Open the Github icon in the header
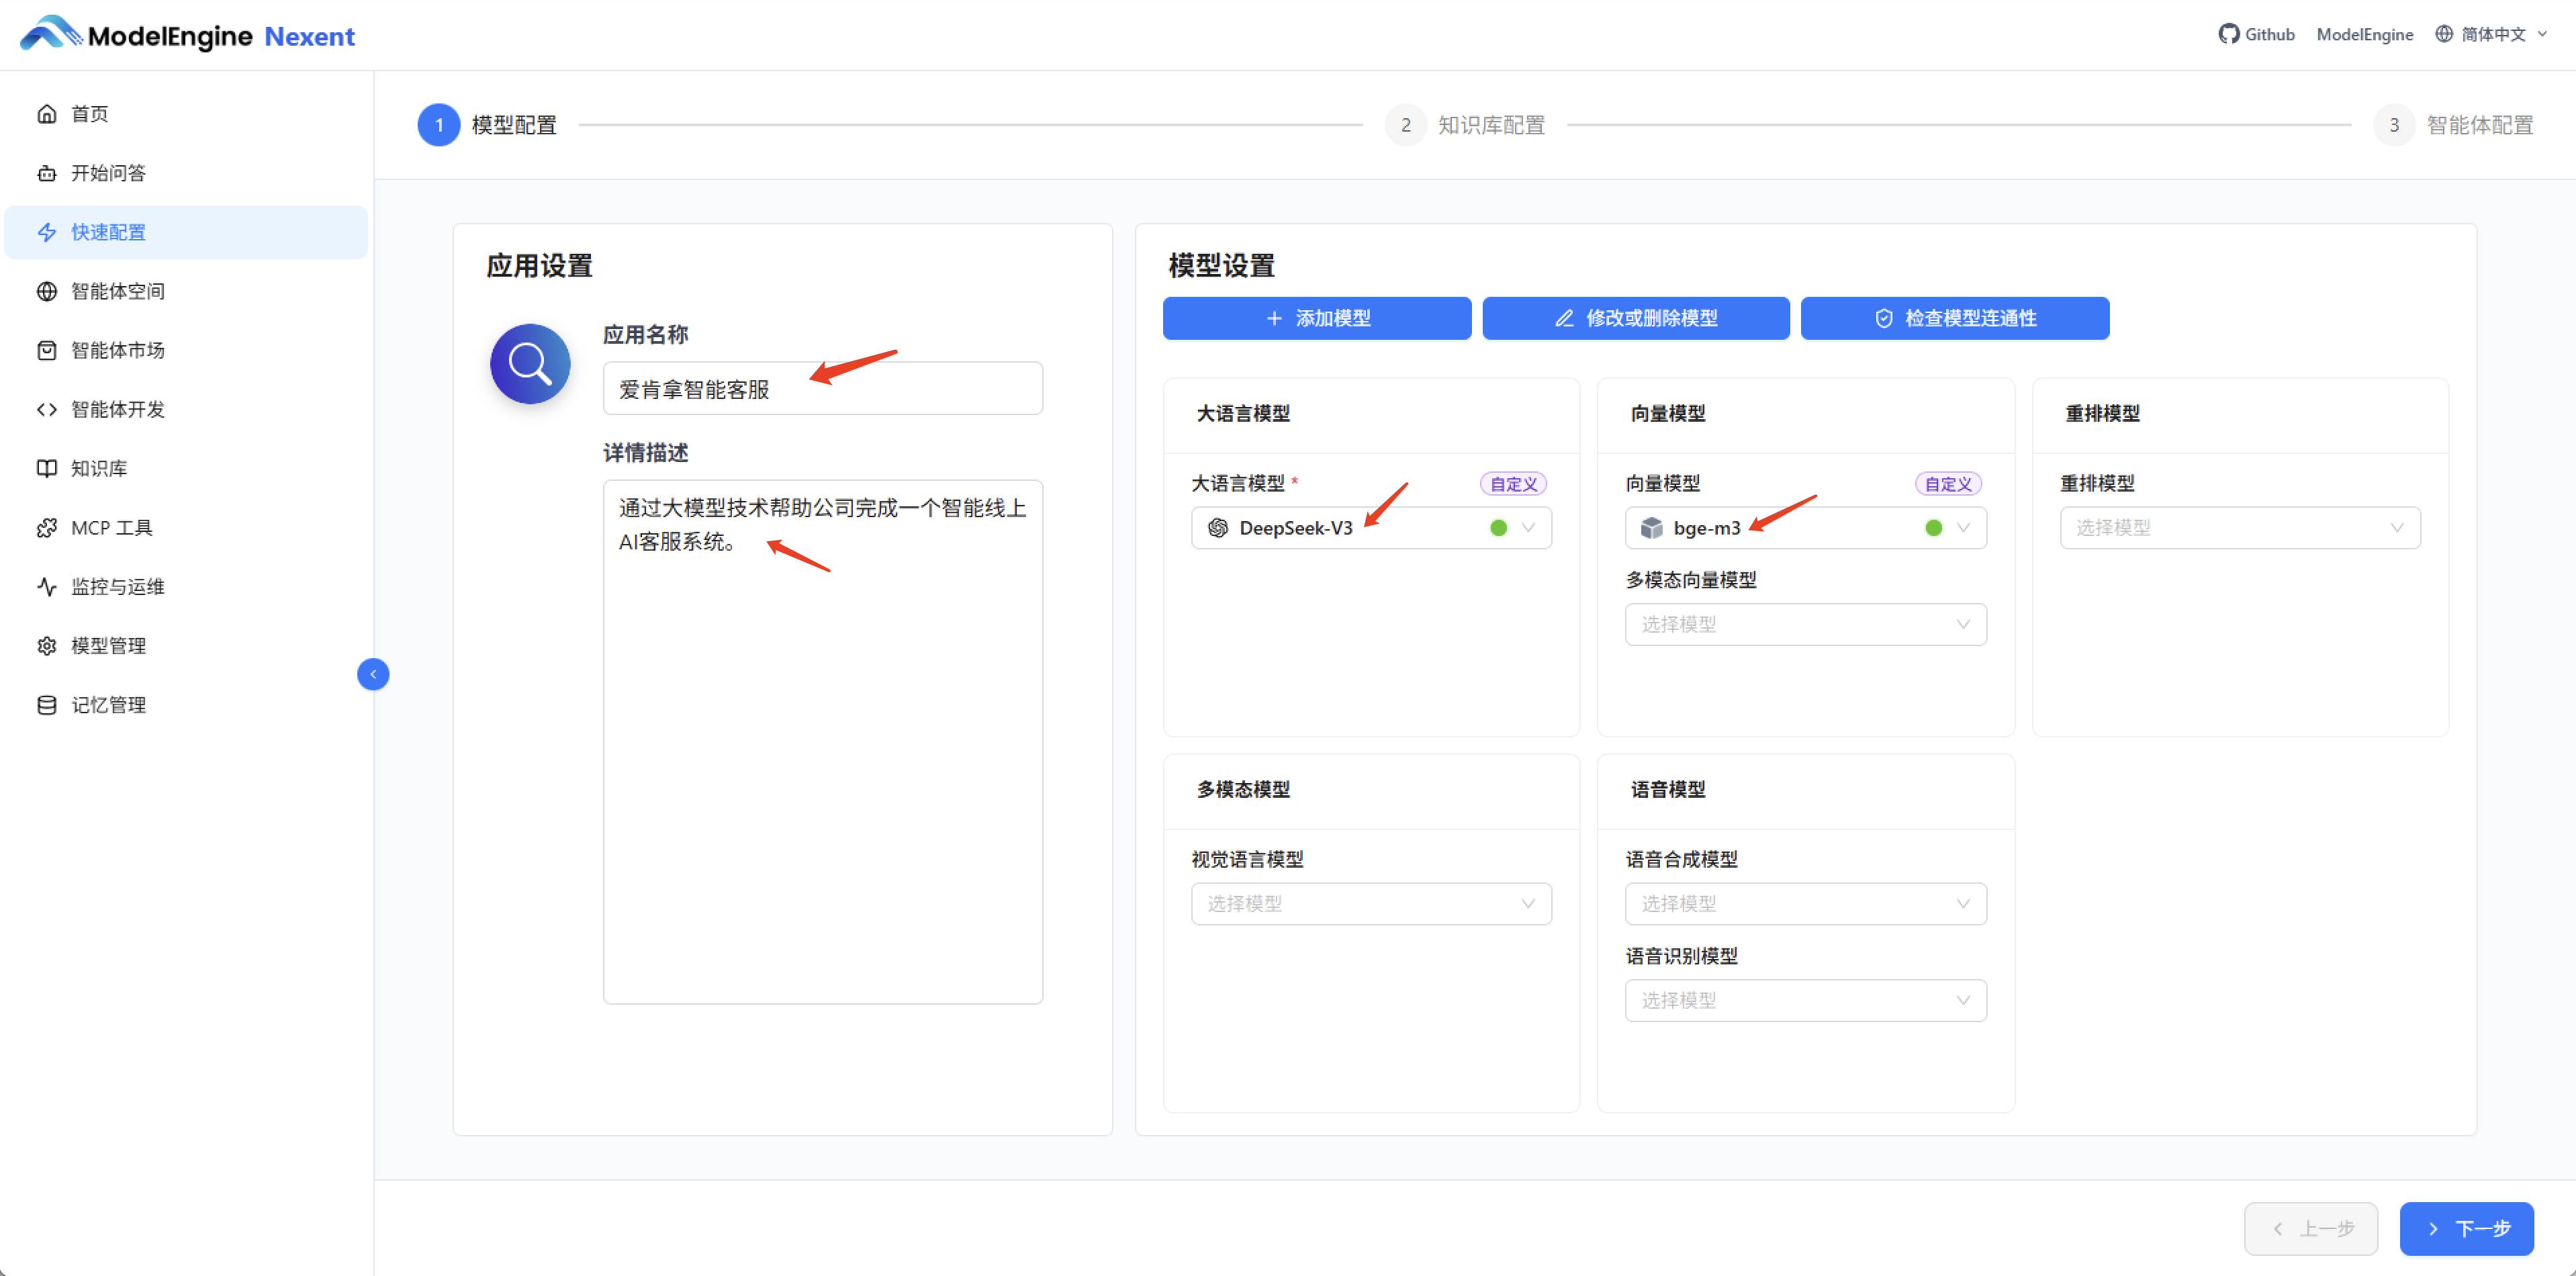This screenshot has height=1276, width=2576. [x=2230, y=33]
